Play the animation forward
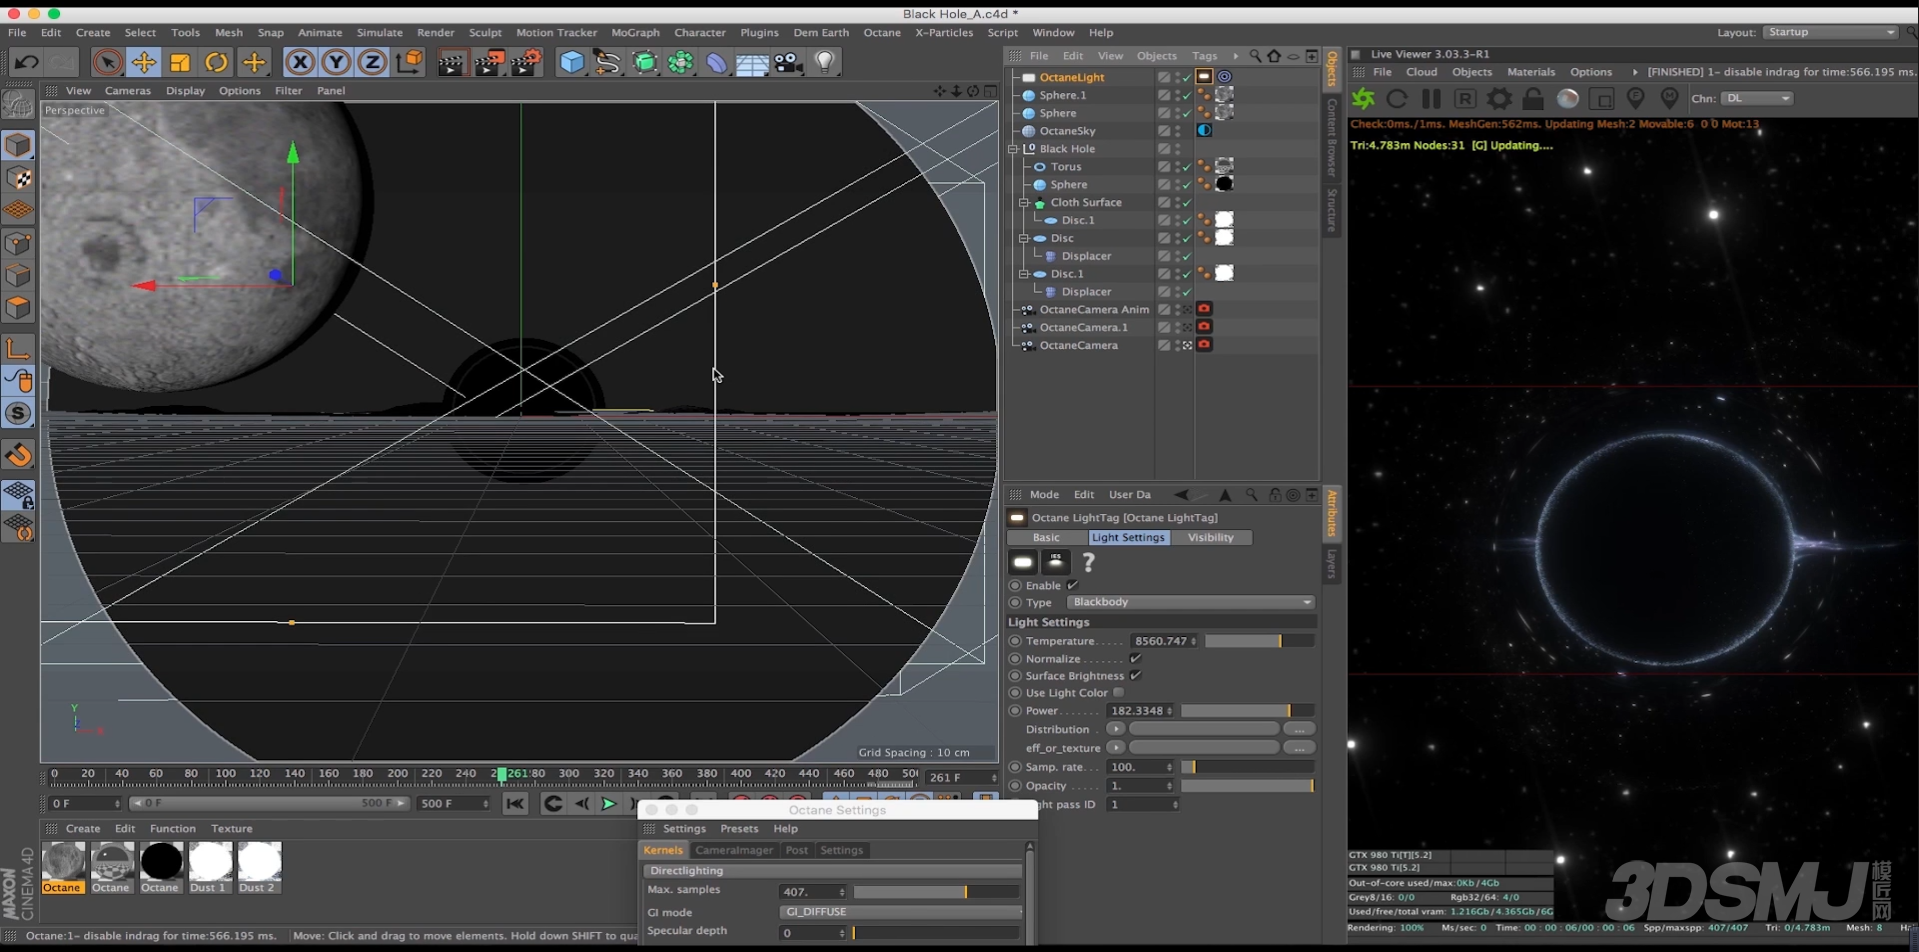This screenshot has height=952, width=1919. 608,804
